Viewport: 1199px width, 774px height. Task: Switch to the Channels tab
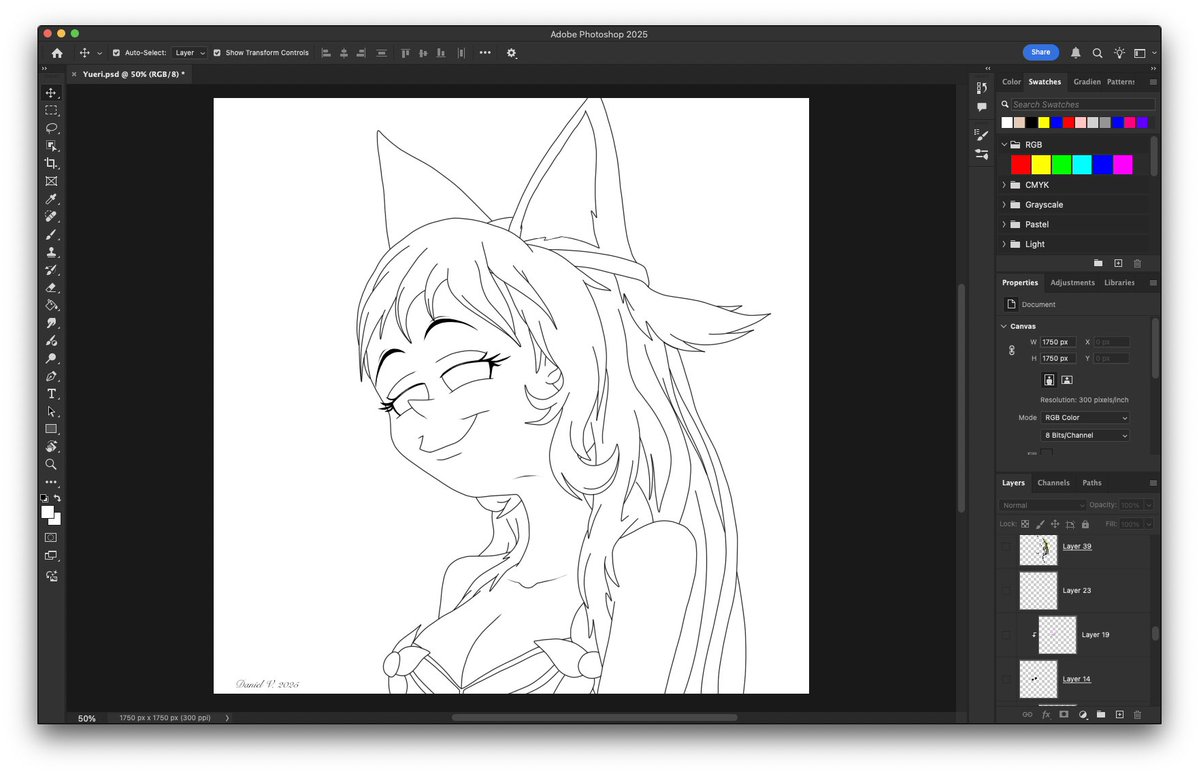(x=1053, y=483)
